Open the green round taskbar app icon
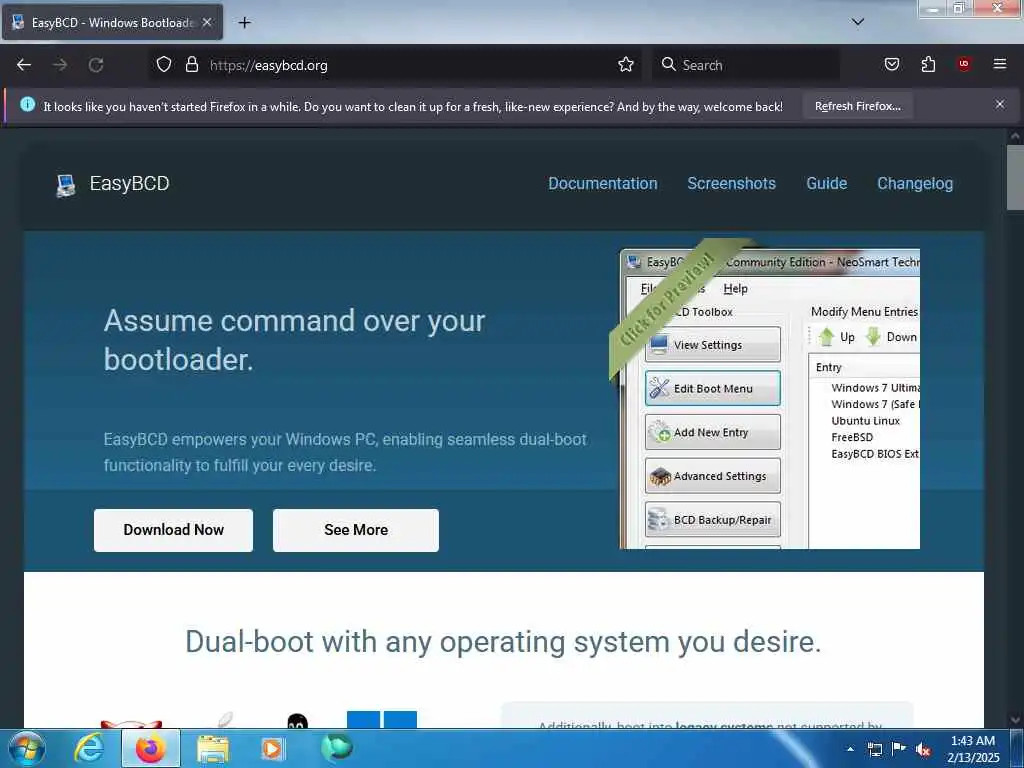This screenshot has height=768, width=1024. [x=337, y=748]
